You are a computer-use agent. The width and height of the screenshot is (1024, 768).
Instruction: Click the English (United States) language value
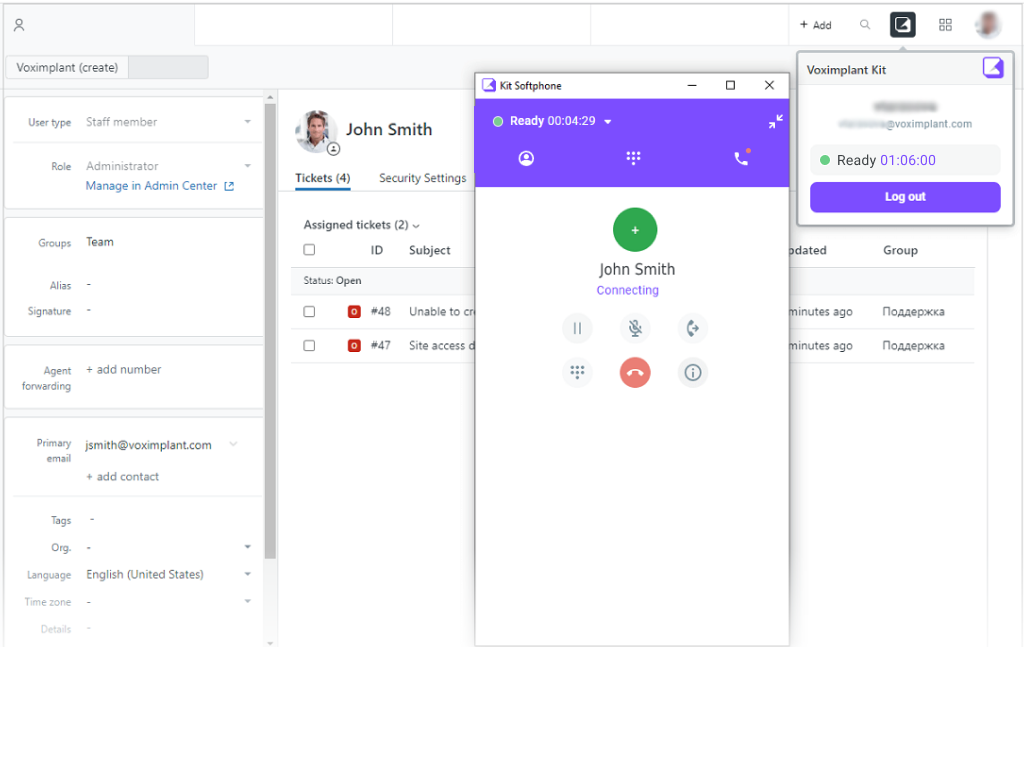145,574
